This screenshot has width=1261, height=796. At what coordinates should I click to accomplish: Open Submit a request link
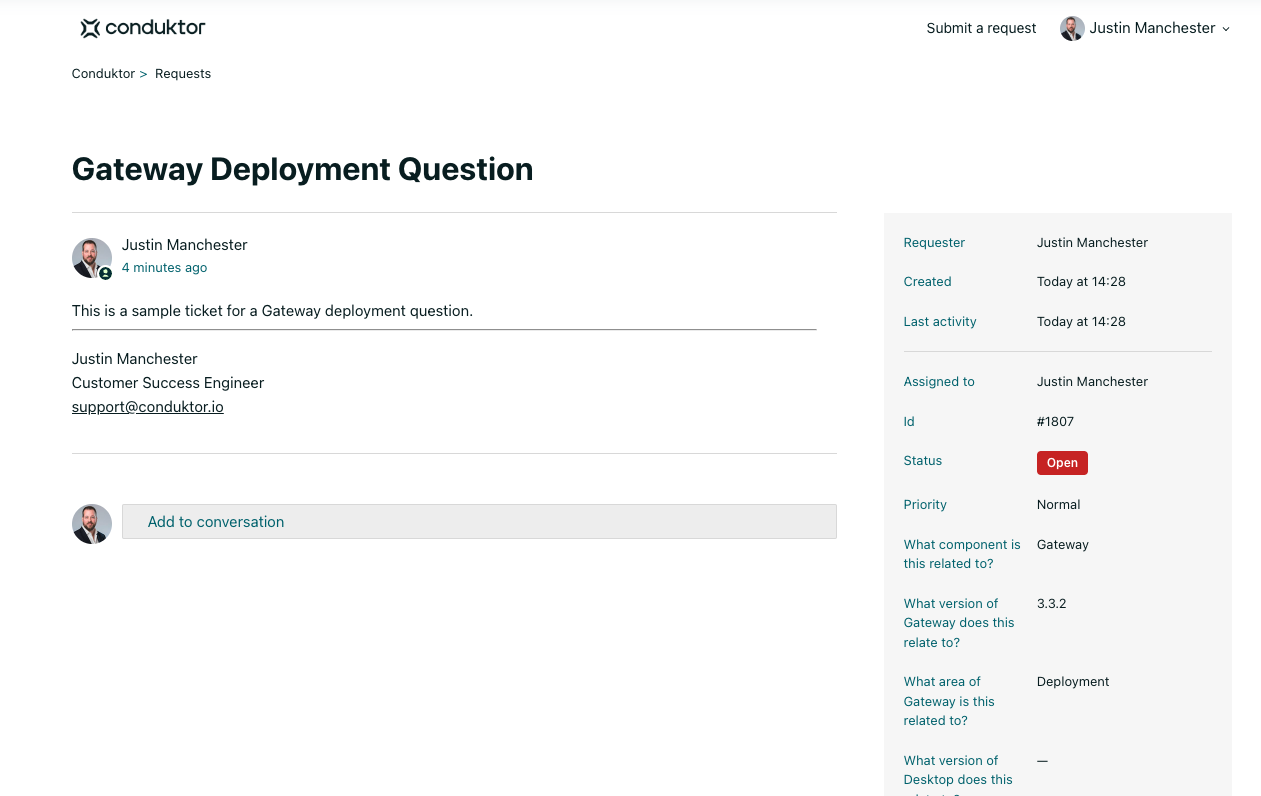tap(981, 28)
